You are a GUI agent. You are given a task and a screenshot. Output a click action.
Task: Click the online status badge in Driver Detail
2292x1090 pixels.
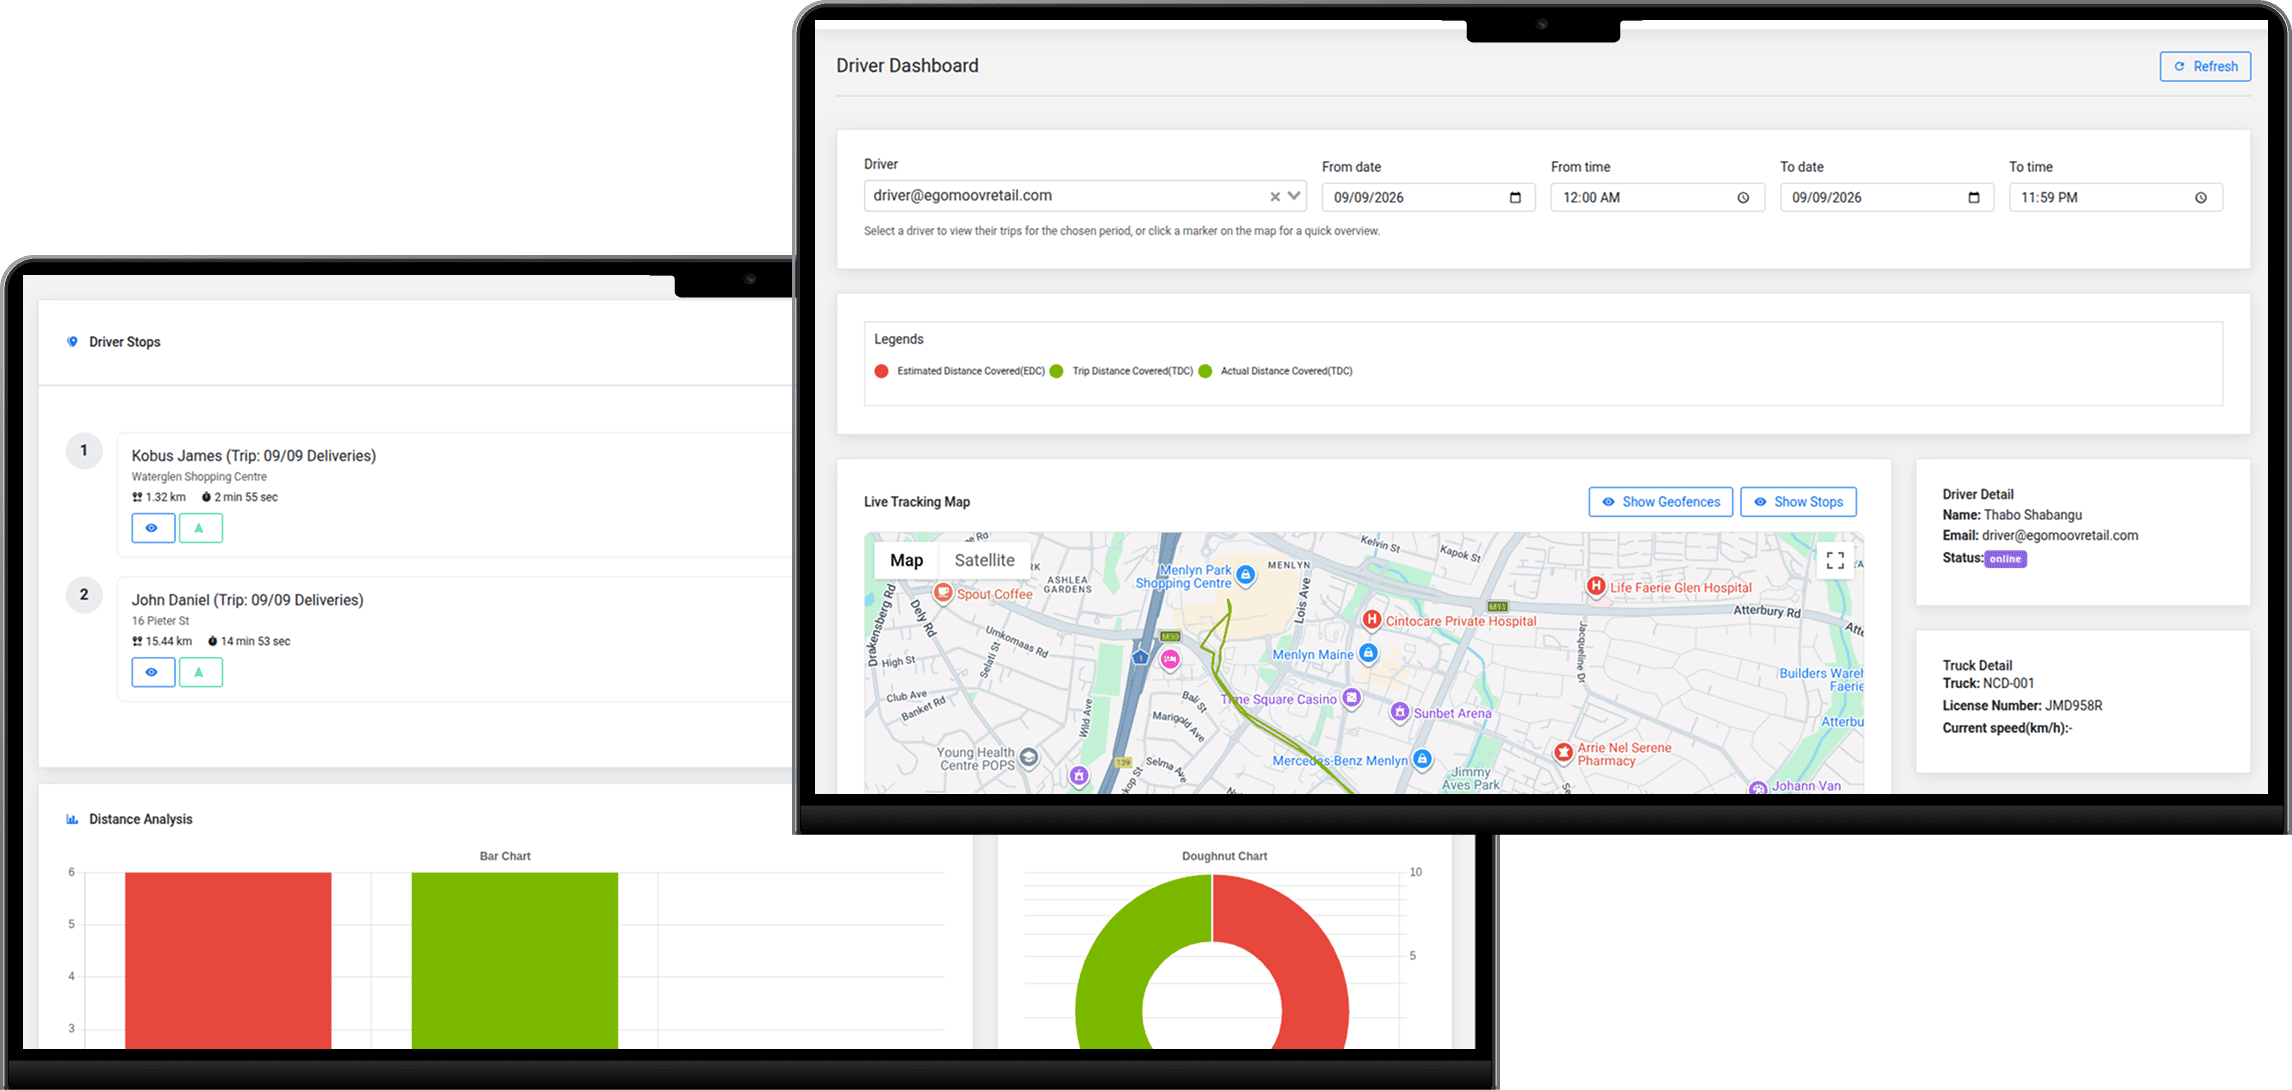click(2005, 559)
